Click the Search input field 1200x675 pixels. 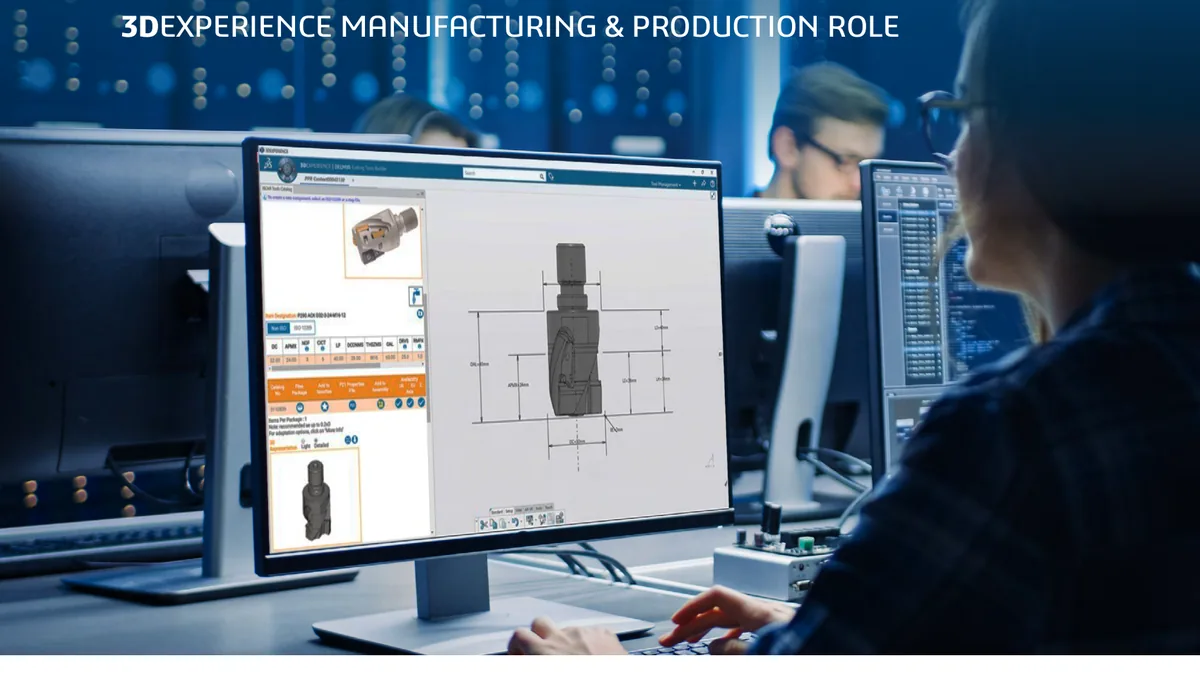click(x=503, y=174)
